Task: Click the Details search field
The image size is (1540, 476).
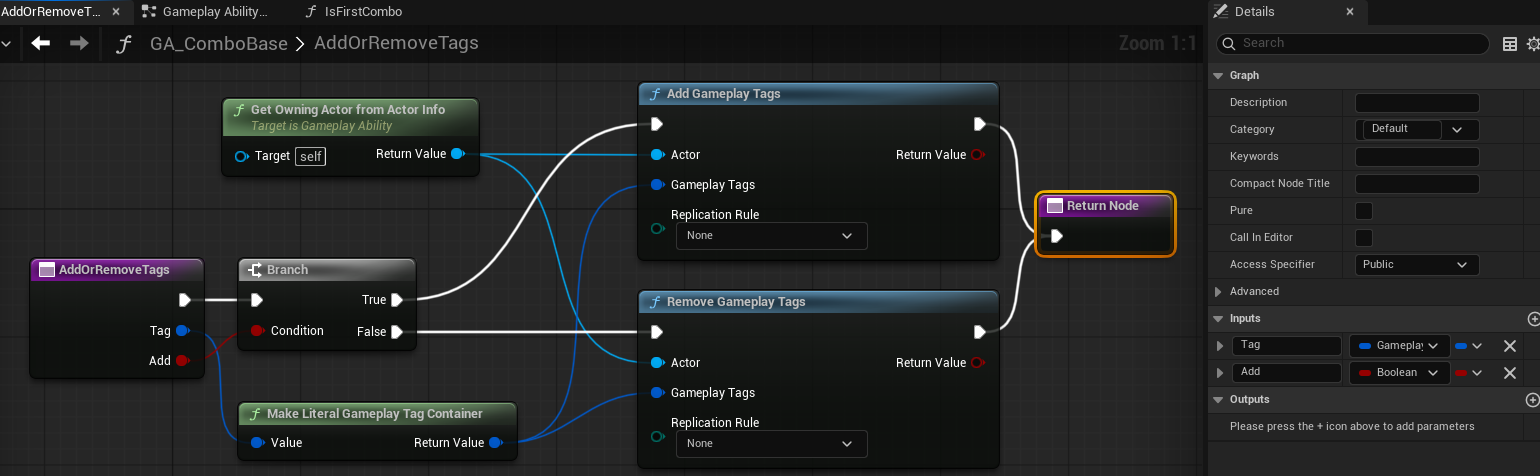Action: (1360, 44)
